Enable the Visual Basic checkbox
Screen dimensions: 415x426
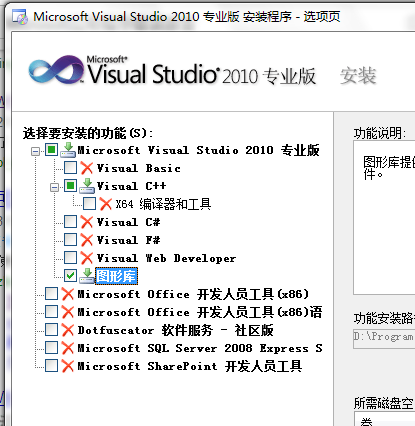click(x=70, y=168)
